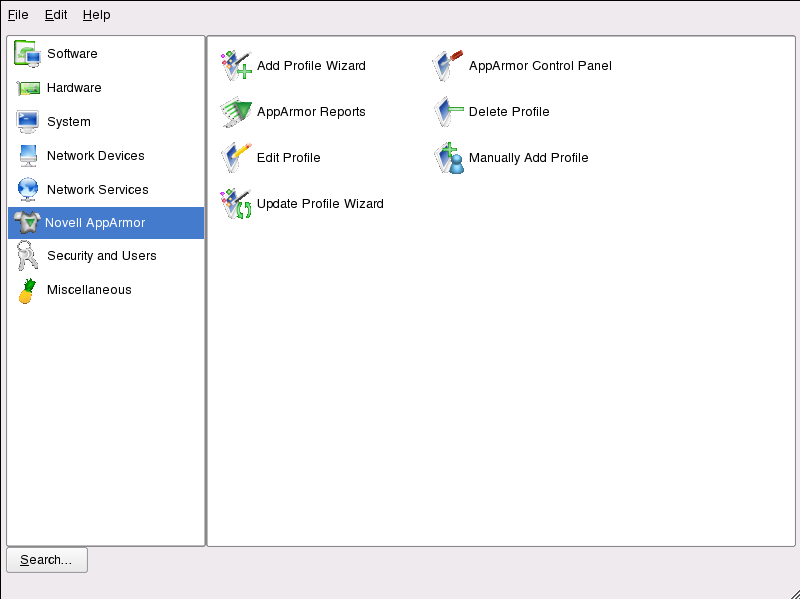Click the Delete Profile text label
The image size is (800, 599).
click(x=509, y=112)
